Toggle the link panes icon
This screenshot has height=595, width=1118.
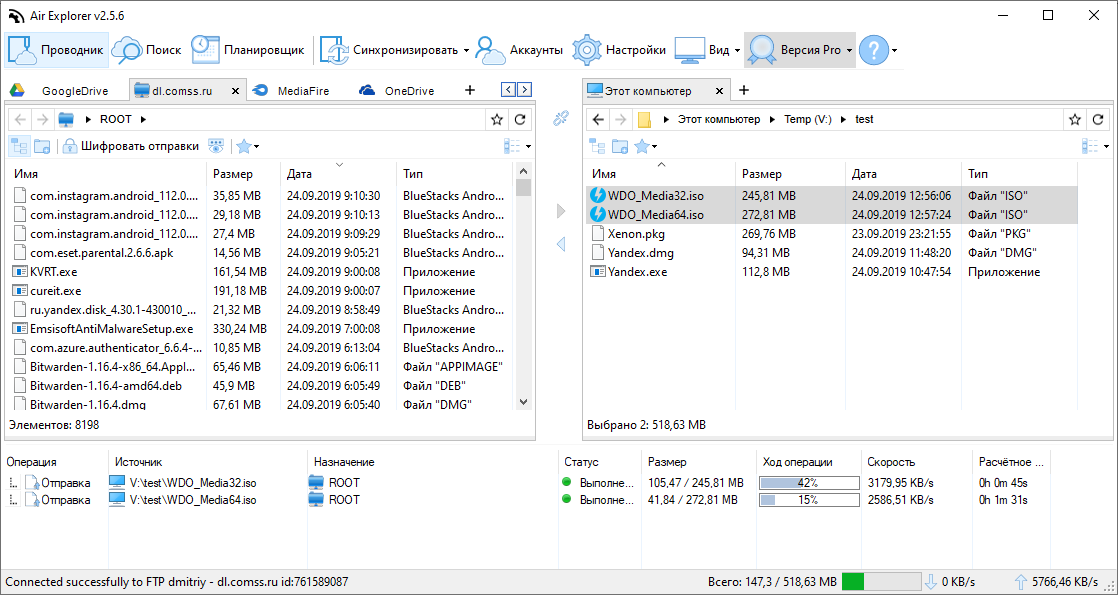point(560,118)
